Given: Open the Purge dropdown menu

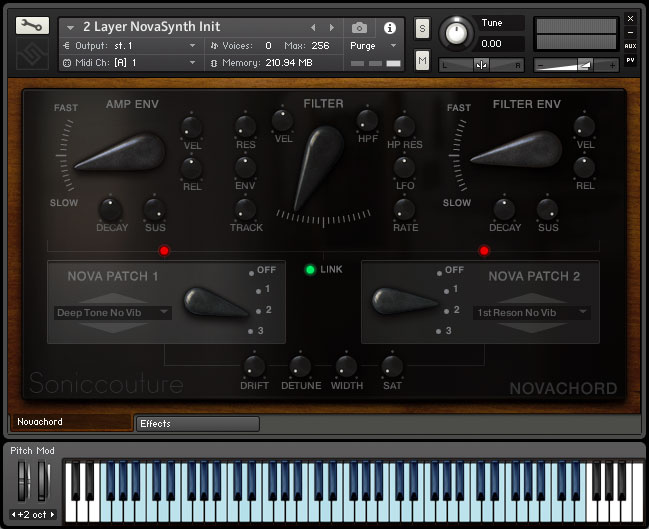Looking at the screenshot, I should [373, 46].
